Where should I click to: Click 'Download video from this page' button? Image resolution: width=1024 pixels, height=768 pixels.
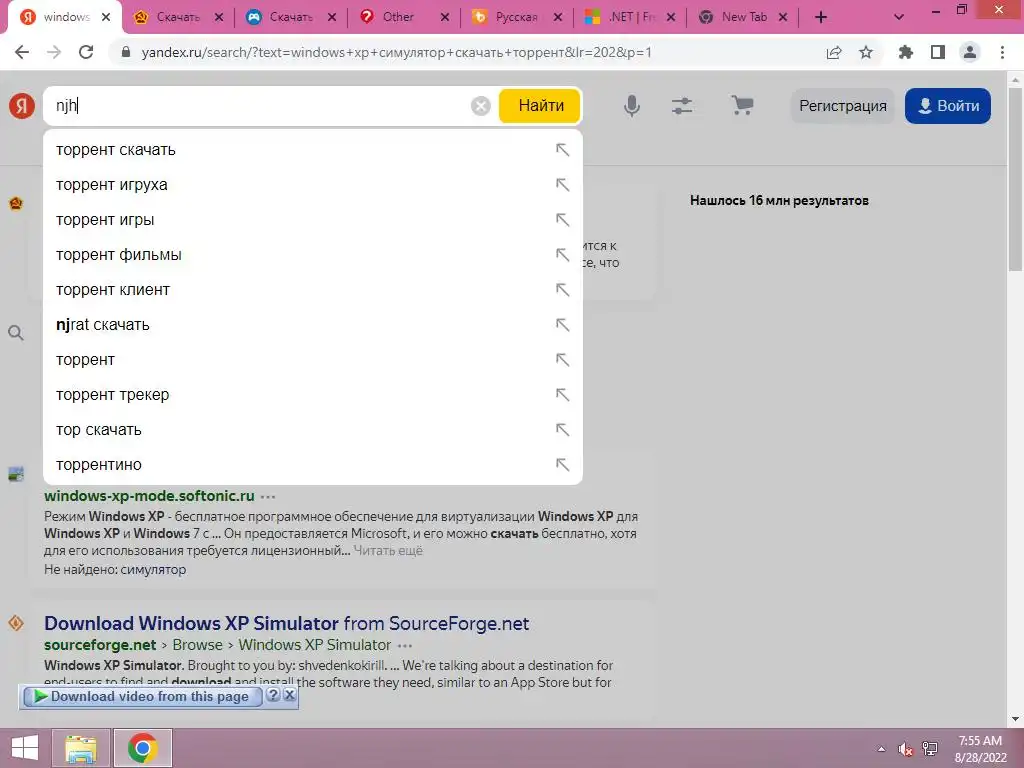[142, 696]
